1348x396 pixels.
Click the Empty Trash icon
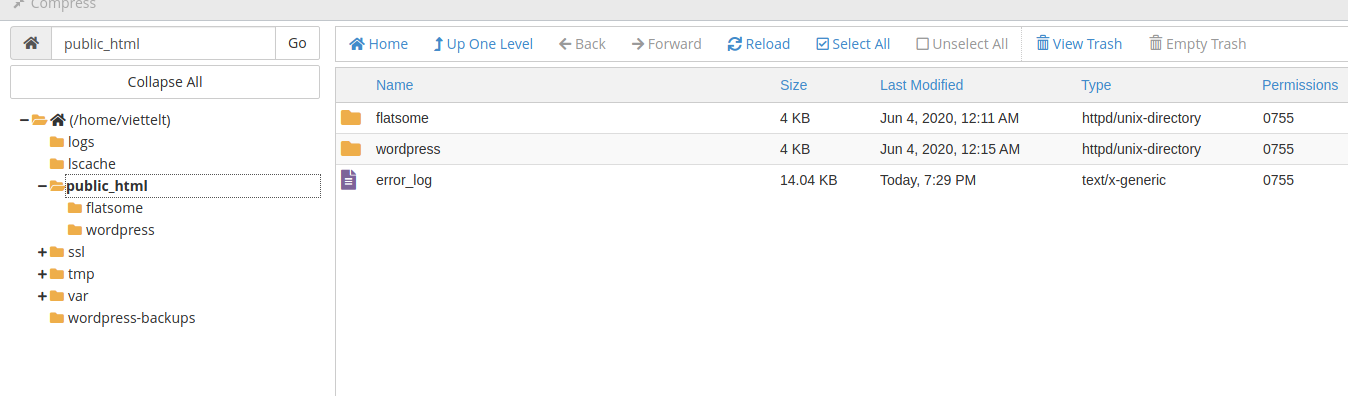[1156, 44]
